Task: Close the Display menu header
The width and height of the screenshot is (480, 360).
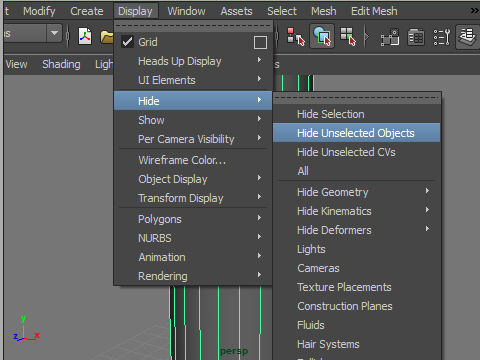Action: tap(135, 11)
